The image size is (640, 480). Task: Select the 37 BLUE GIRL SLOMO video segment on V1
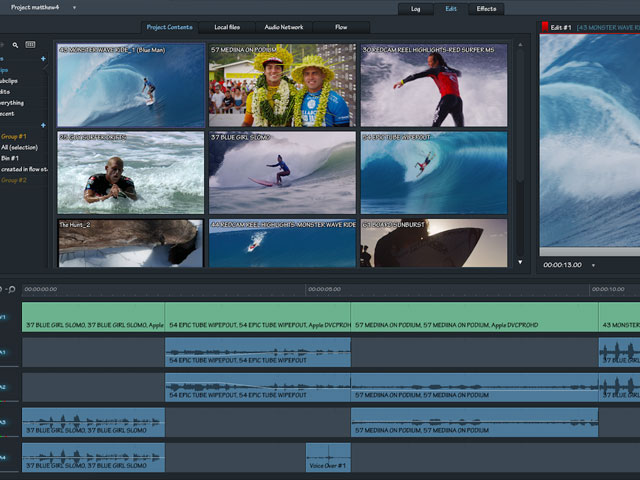[x=93, y=317]
